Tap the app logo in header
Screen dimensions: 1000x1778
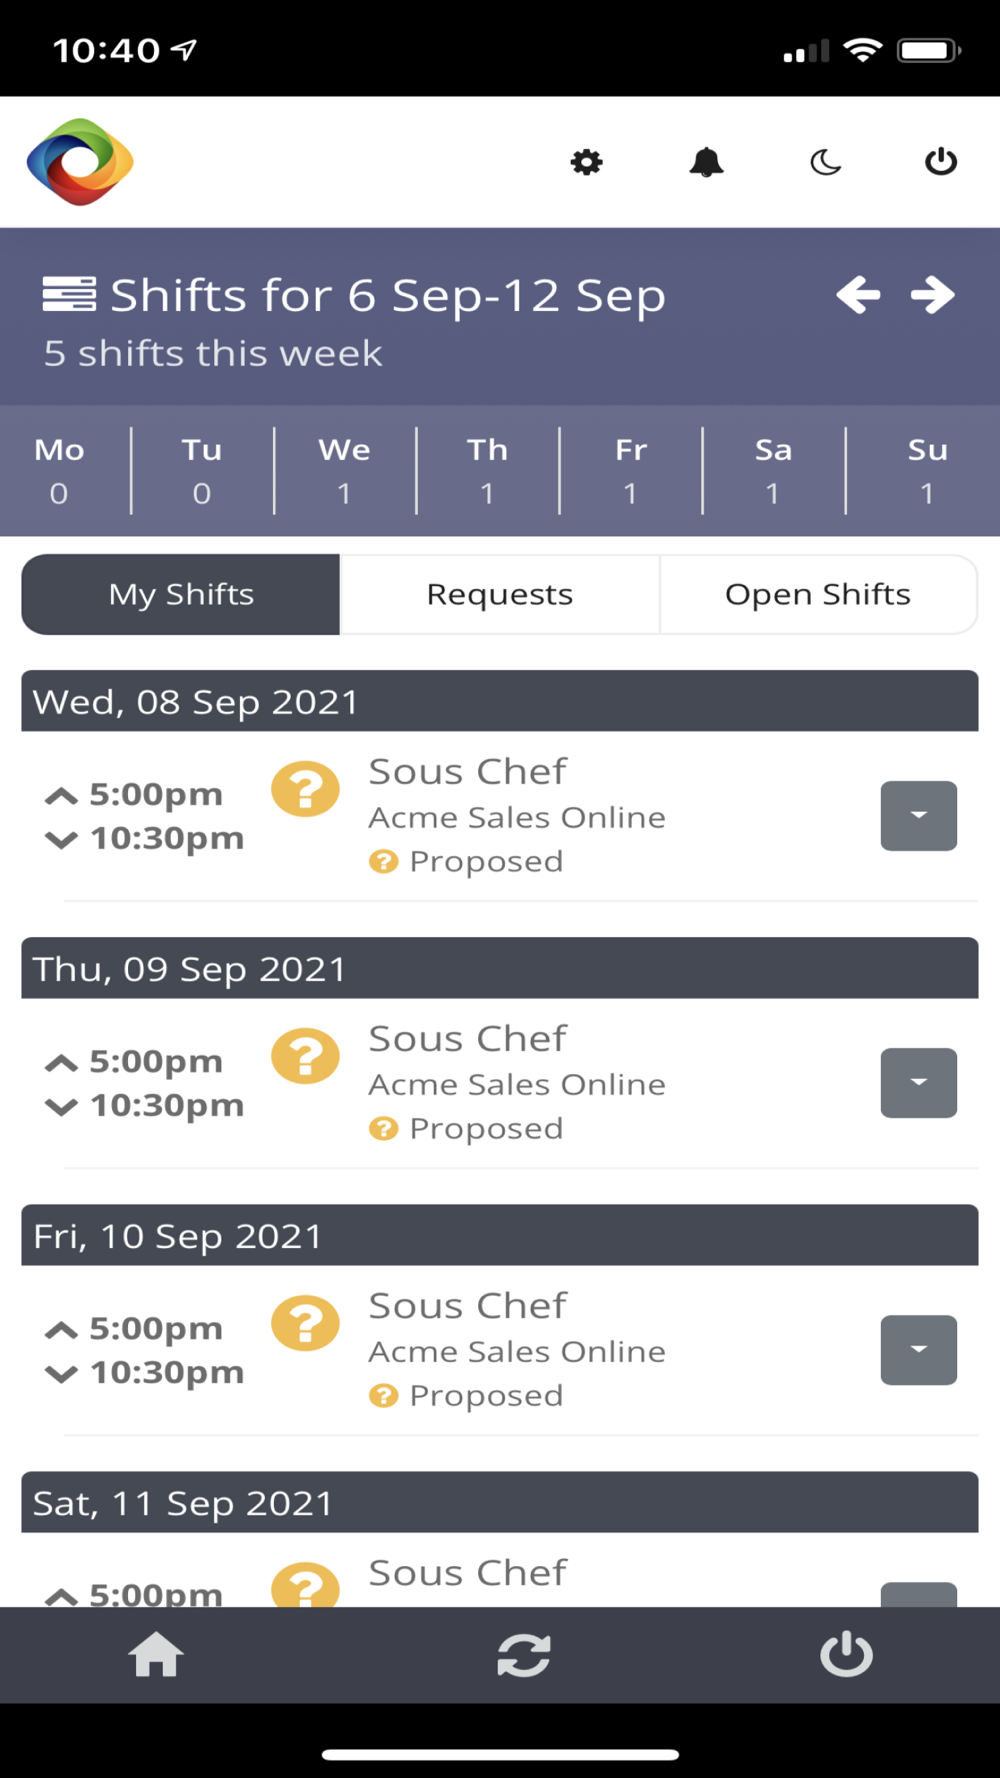[x=80, y=162]
